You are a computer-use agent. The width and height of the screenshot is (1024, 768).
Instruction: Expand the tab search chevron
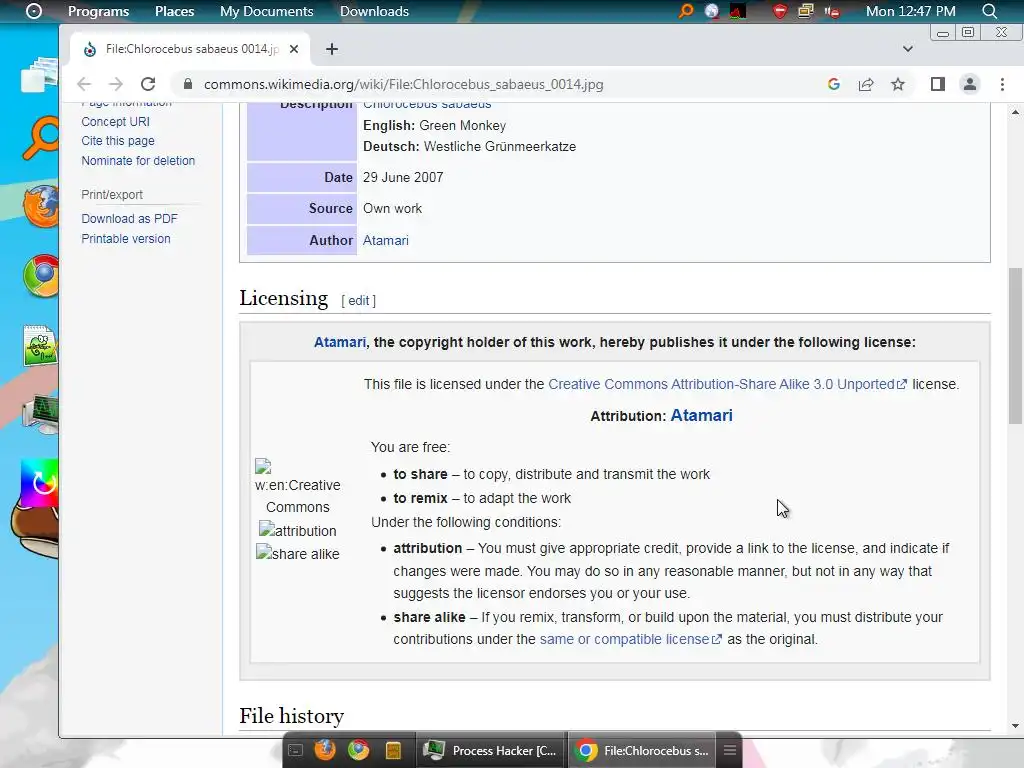point(908,49)
